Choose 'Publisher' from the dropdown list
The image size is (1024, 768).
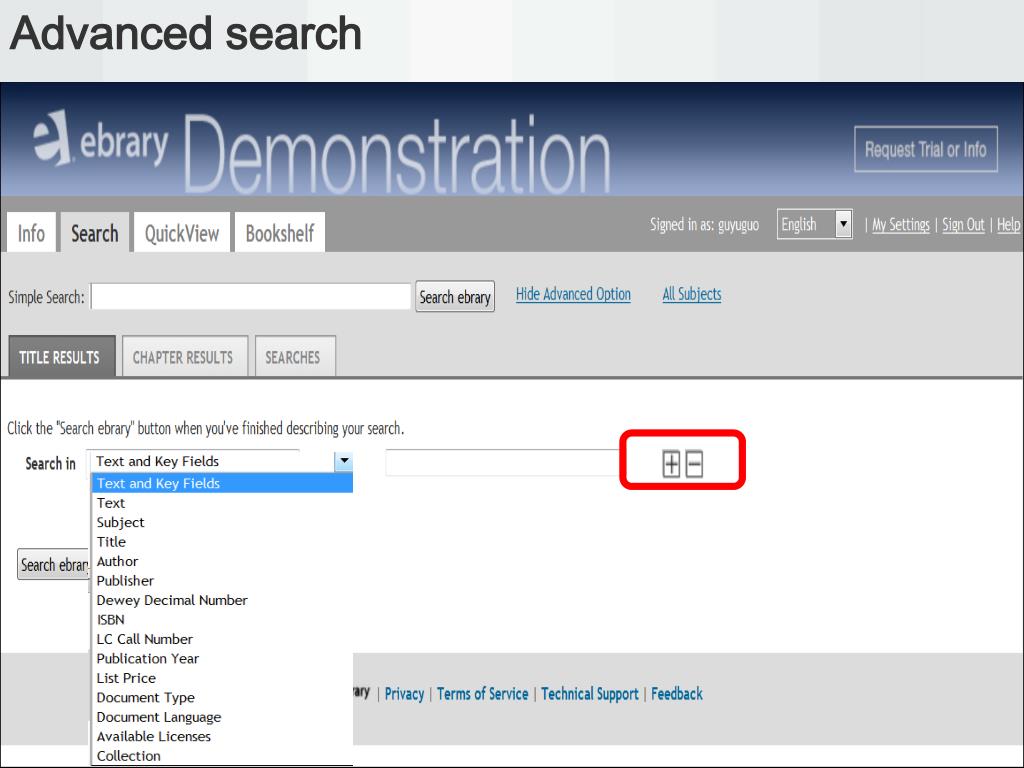coord(222,581)
